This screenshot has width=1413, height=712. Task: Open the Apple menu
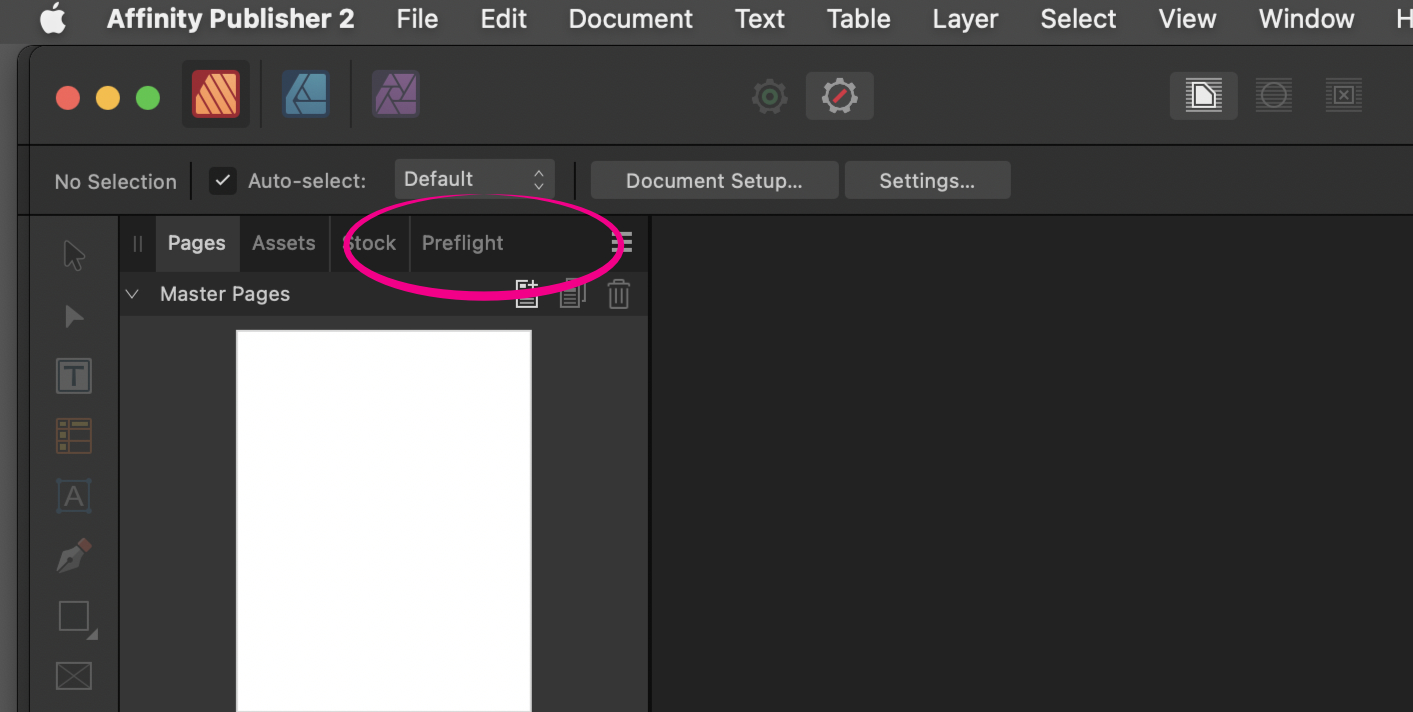(x=53, y=18)
